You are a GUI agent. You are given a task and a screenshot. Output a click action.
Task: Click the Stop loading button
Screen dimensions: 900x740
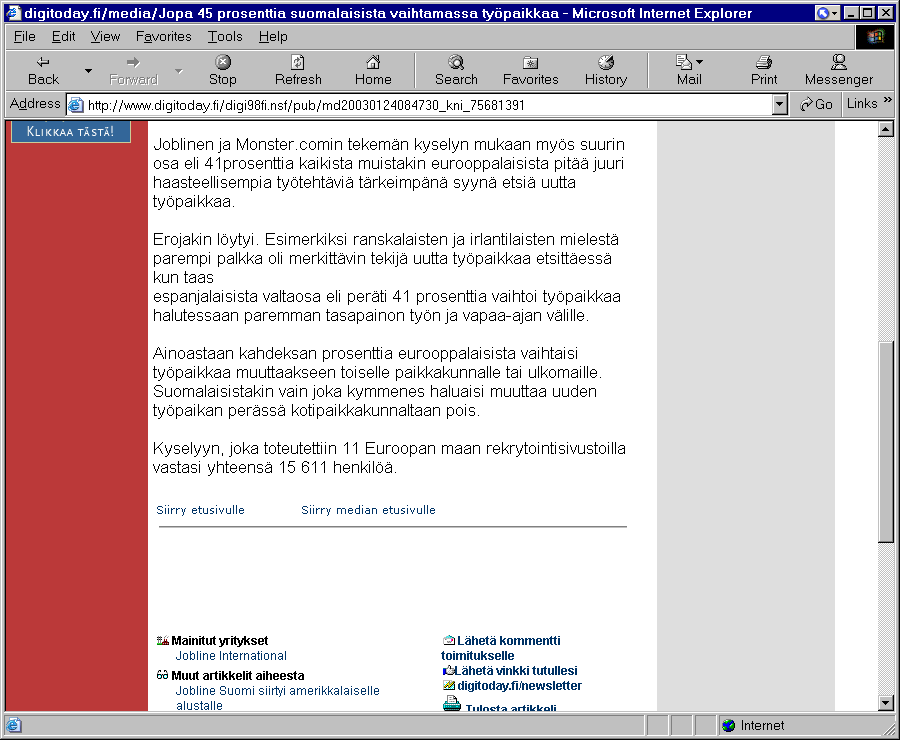tap(223, 71)
